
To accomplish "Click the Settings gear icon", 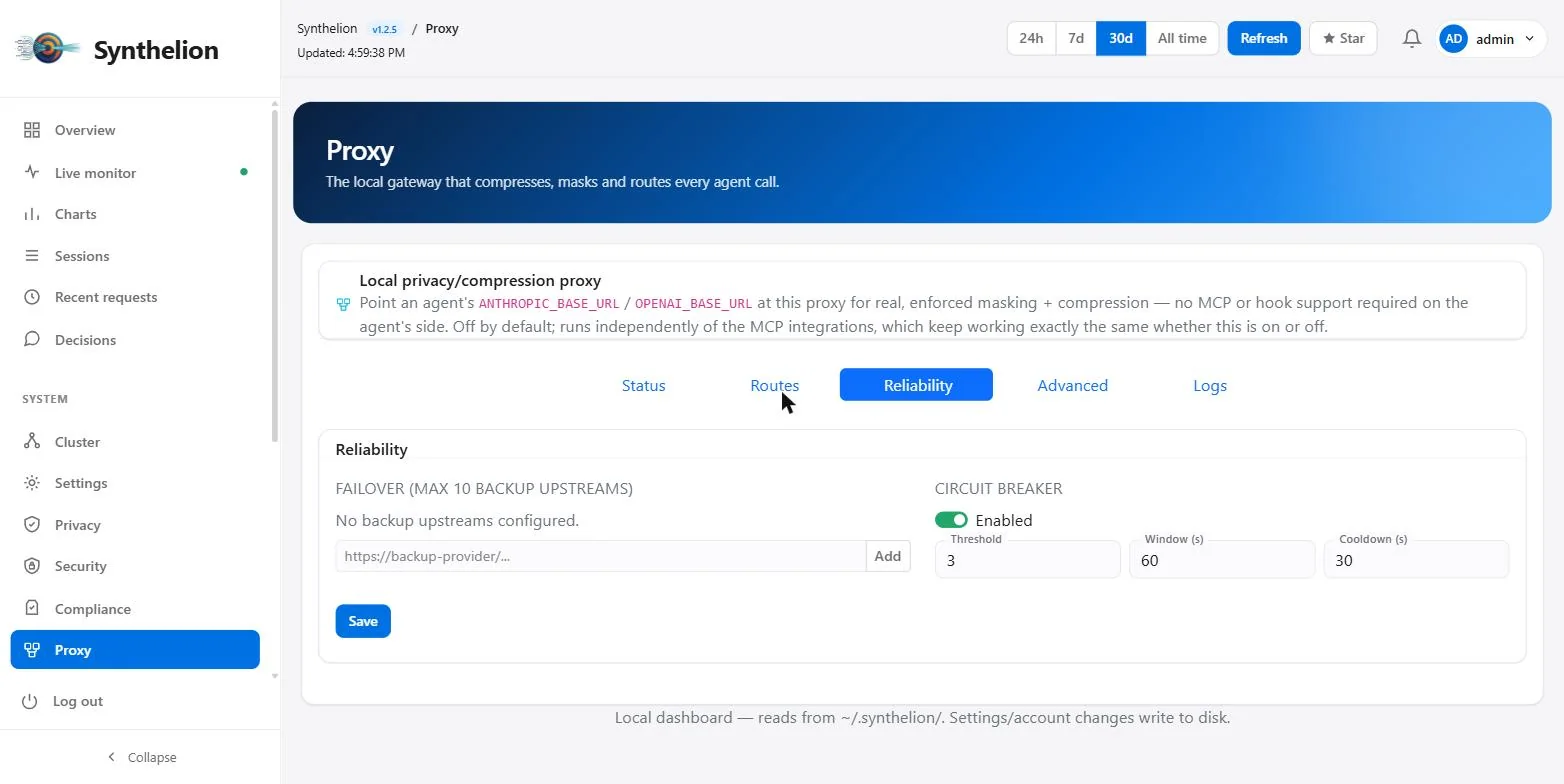I will click(32, 483).
